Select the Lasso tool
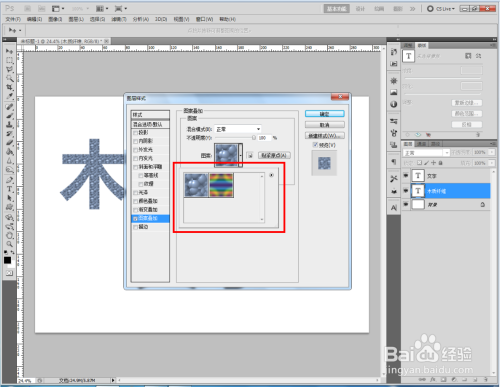The image size is (500, 387). point(9,69)
